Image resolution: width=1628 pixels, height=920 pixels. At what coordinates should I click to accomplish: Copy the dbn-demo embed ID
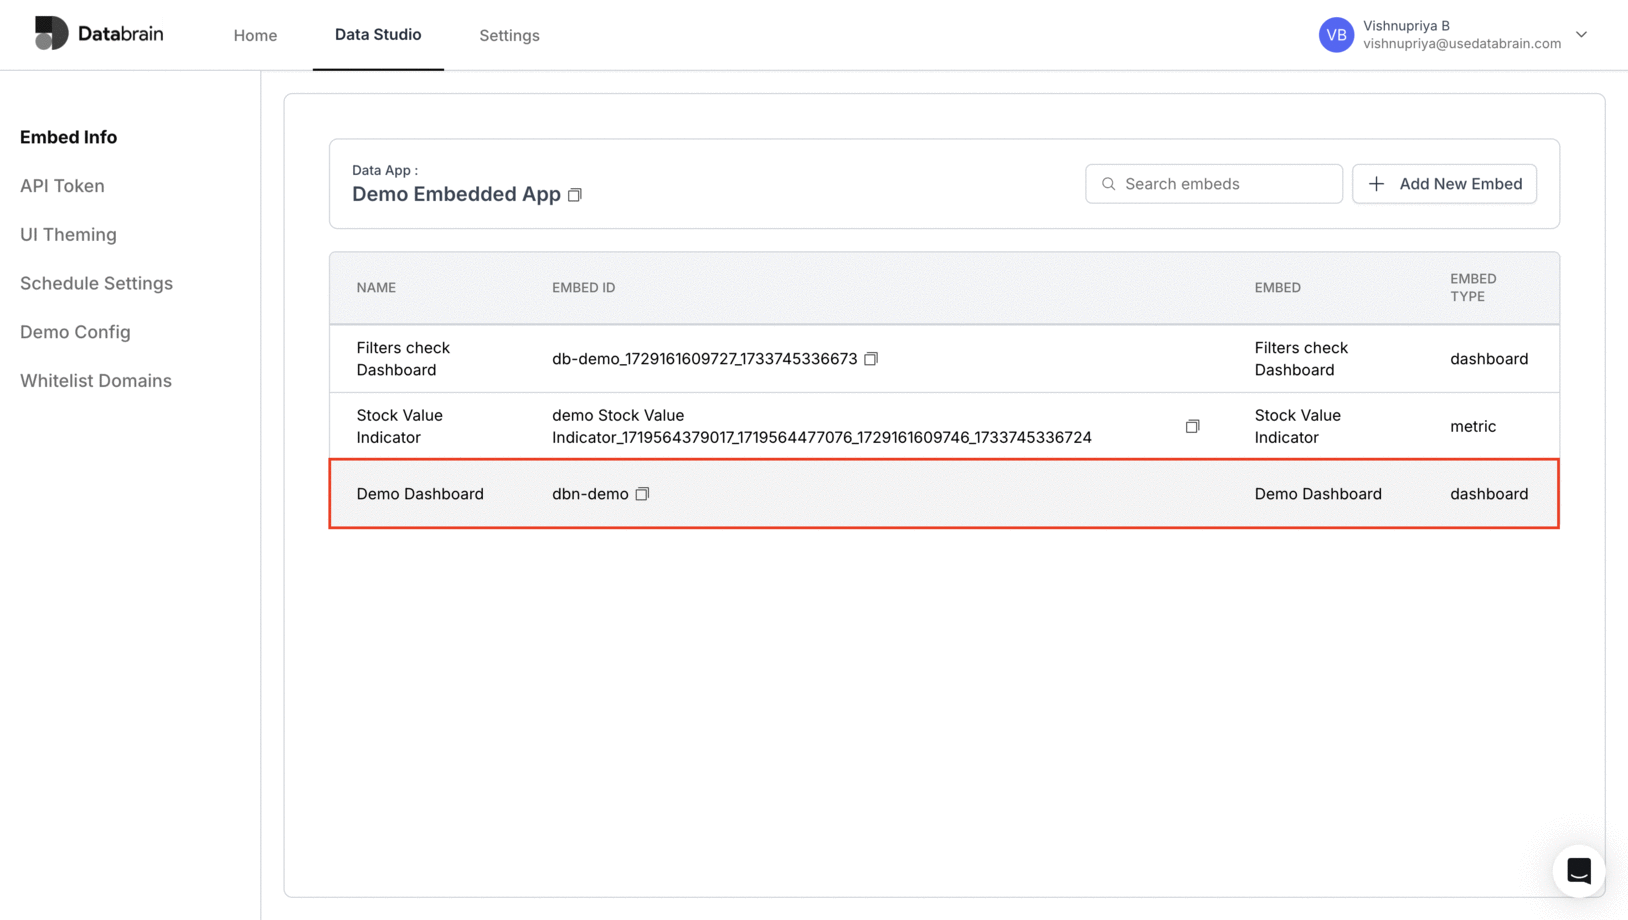pos(642,493)
